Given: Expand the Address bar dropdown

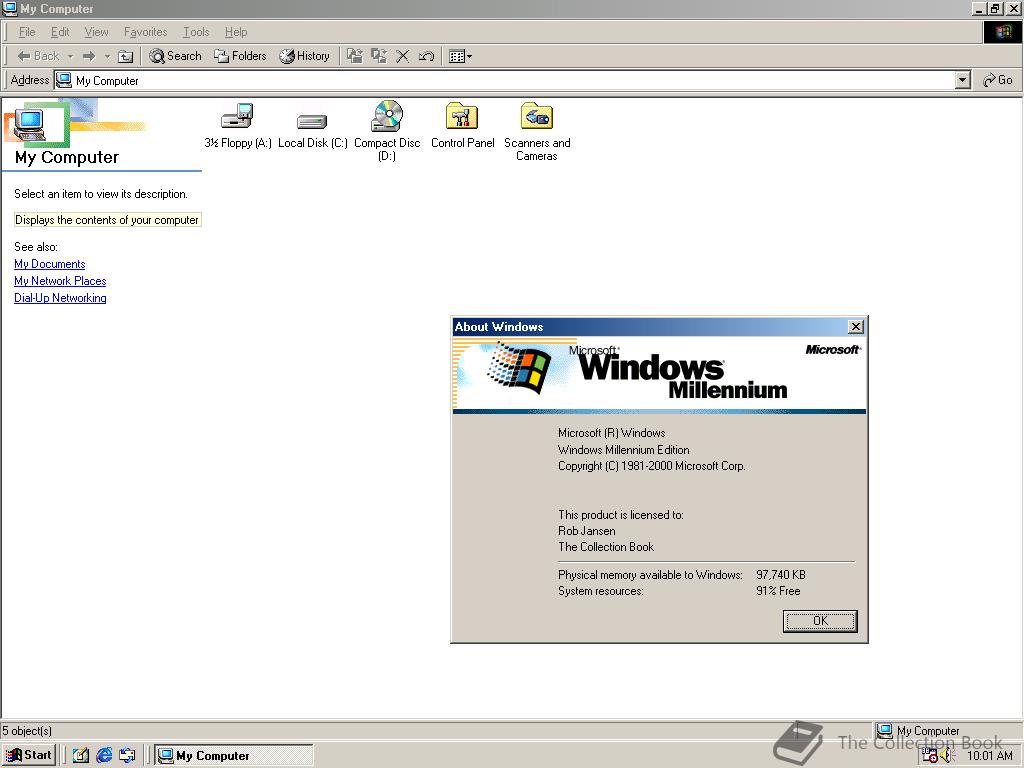Looking at the screenshot, I should [x=962, y=80].
